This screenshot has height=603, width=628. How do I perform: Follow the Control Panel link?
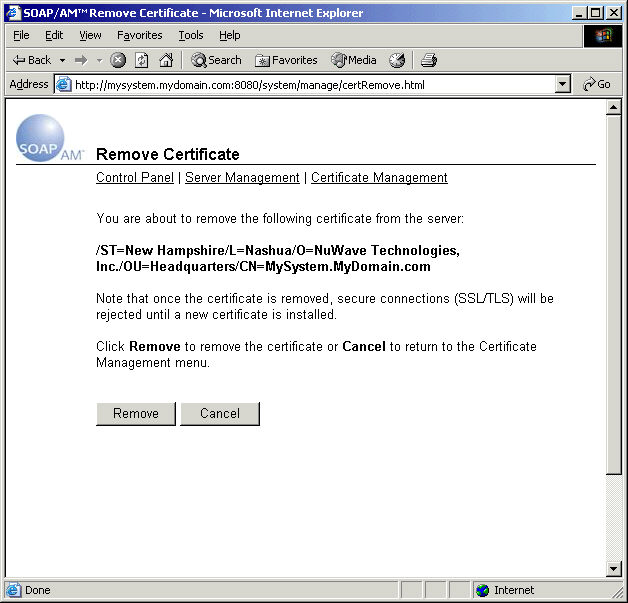click(134, 178)
